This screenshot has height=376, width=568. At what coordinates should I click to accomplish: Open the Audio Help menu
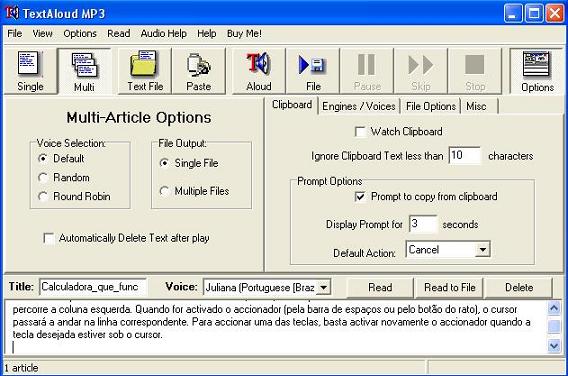[x=164, y=34]
